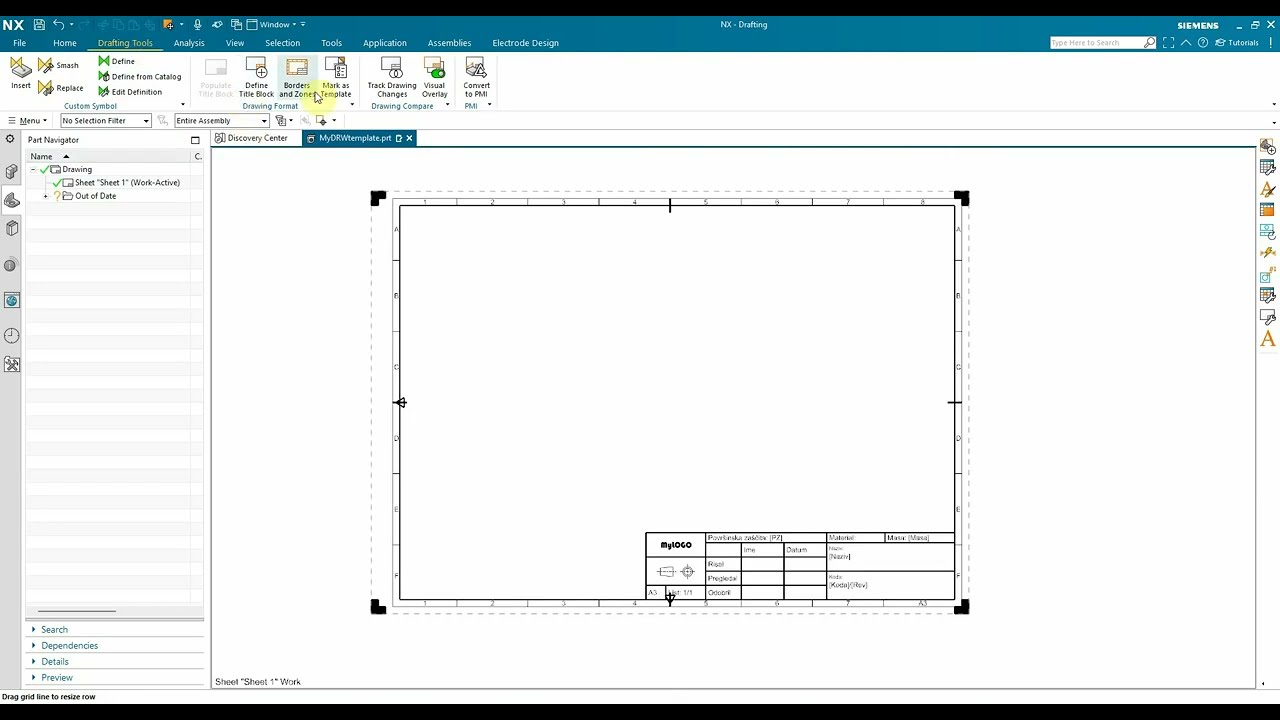
Task: Click the Smash custom symbol tool
Action: point(59,65)
